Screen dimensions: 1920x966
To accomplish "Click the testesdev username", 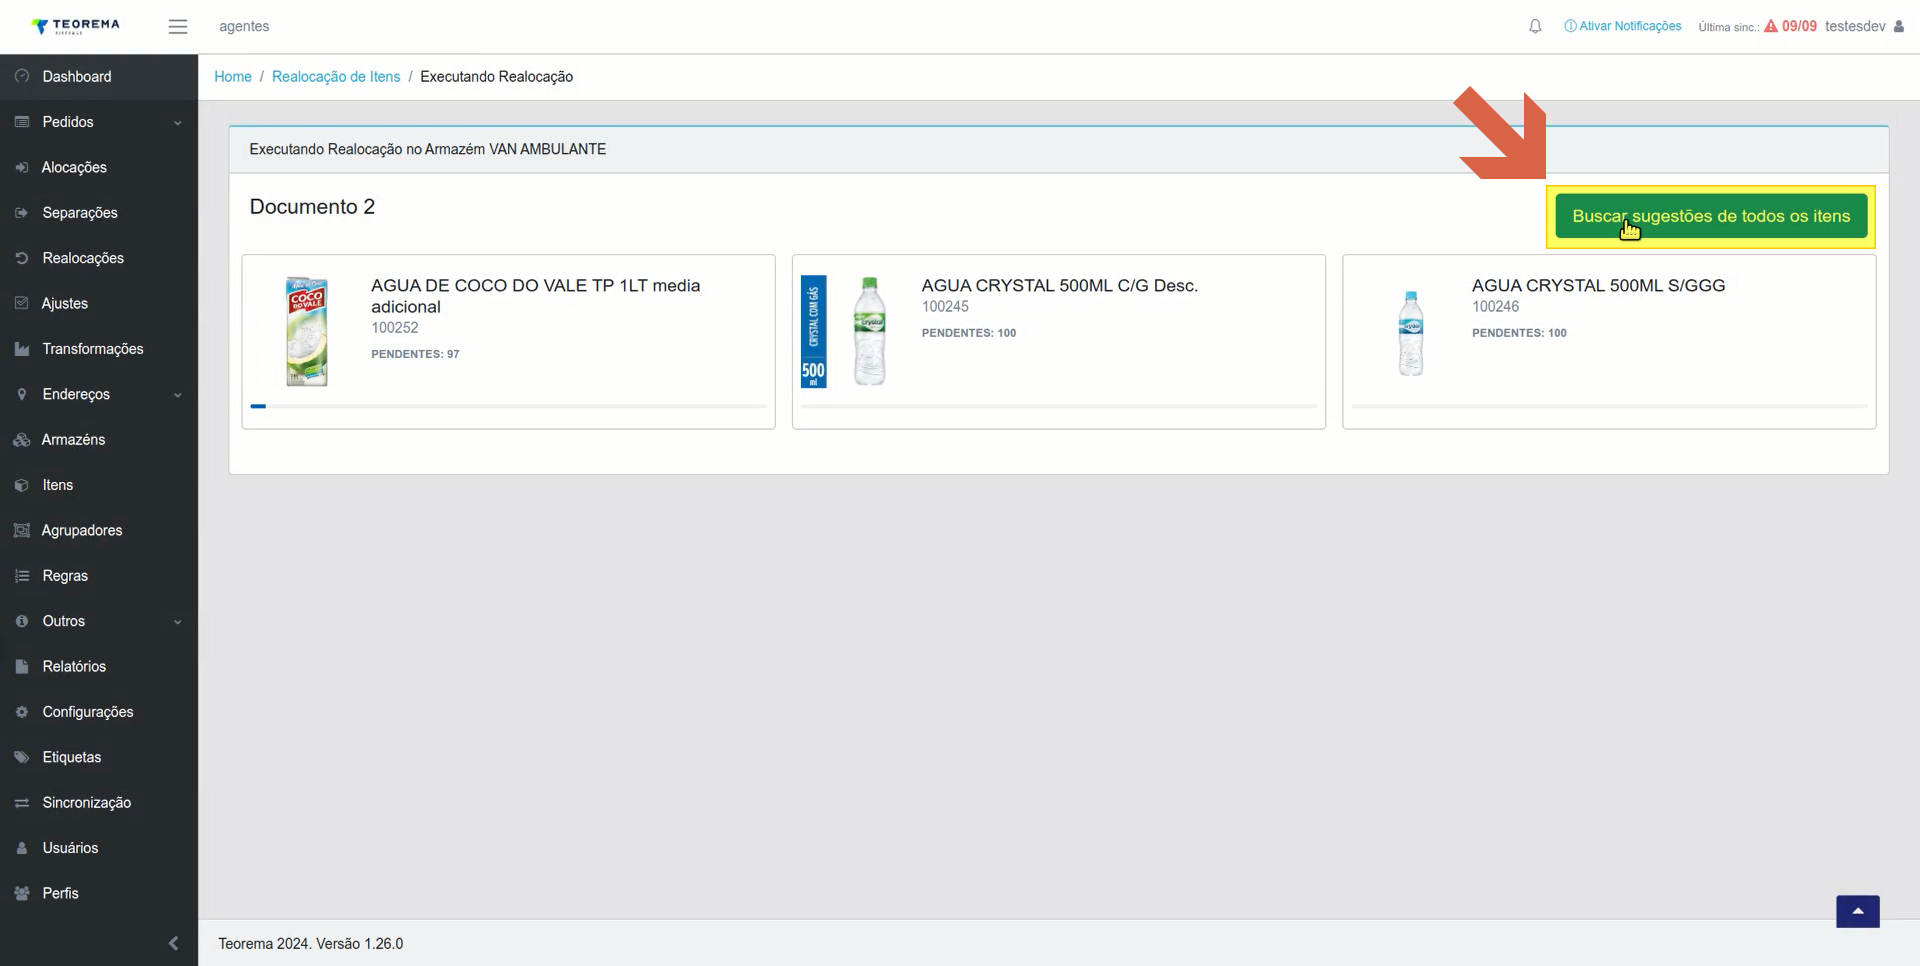I will (1855, 26).
